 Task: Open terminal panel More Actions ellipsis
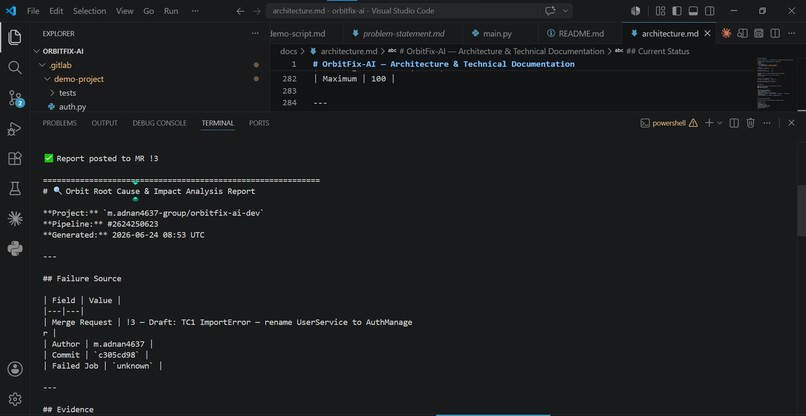[767, 123]
